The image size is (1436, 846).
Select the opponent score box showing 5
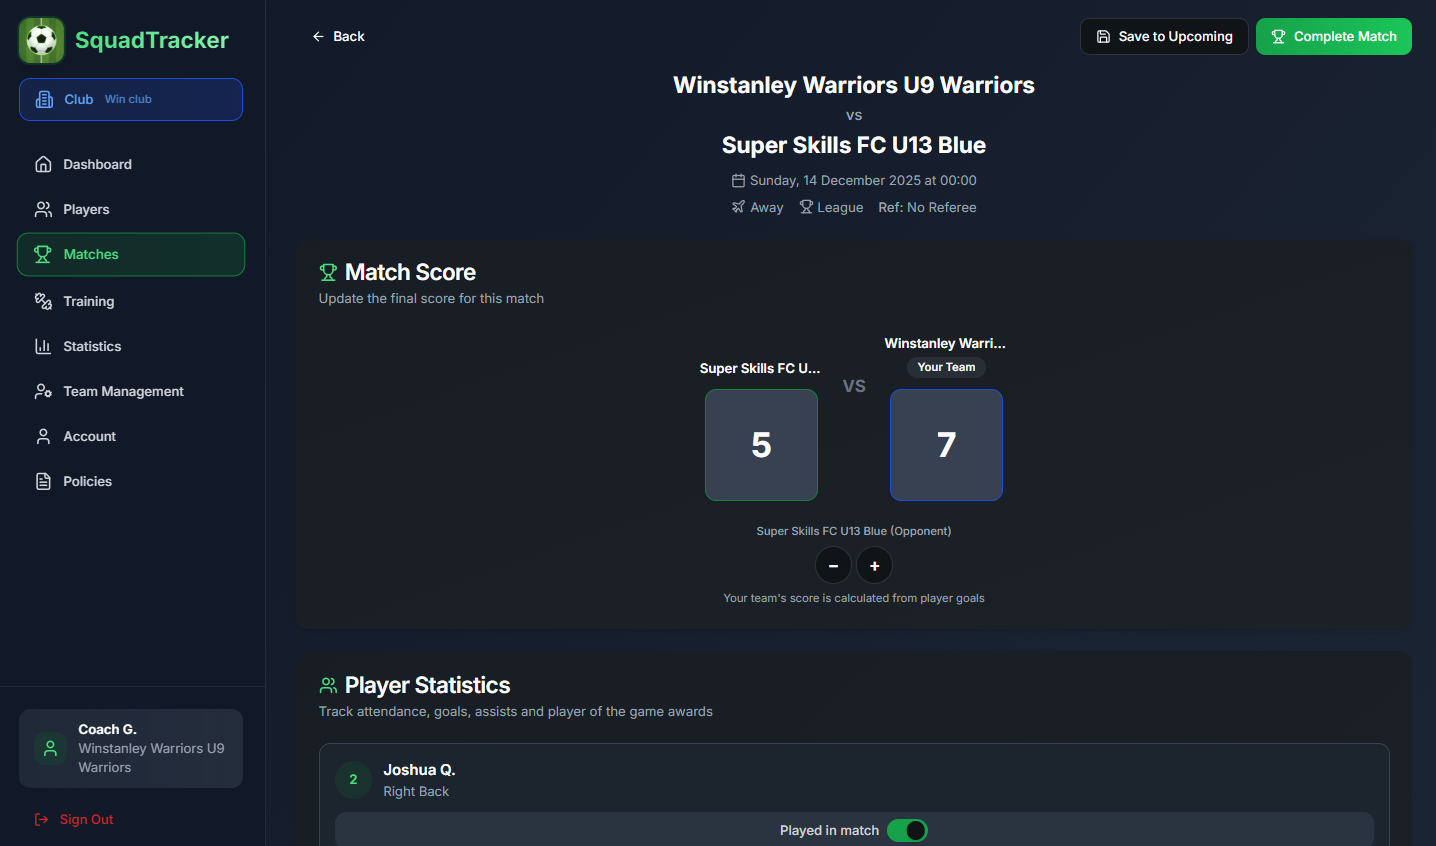[761, 445]
